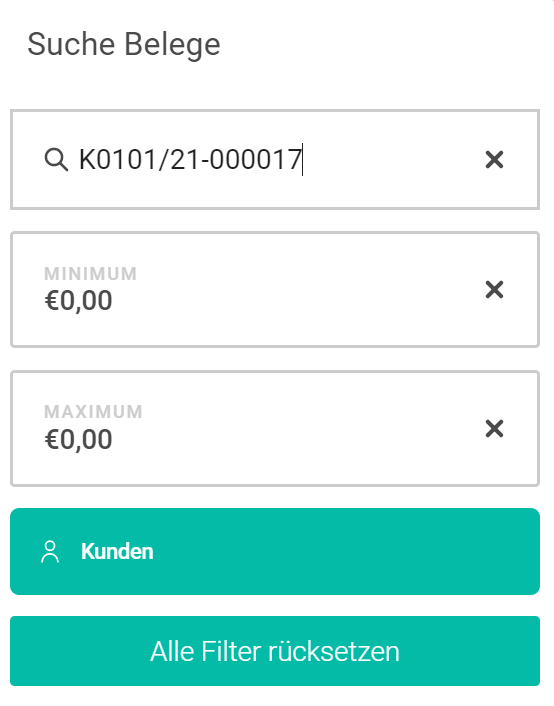The width and height of the screenshot is (554, 706).
Task: Click the MINIMUM field label
Action: tap(90, 274)
